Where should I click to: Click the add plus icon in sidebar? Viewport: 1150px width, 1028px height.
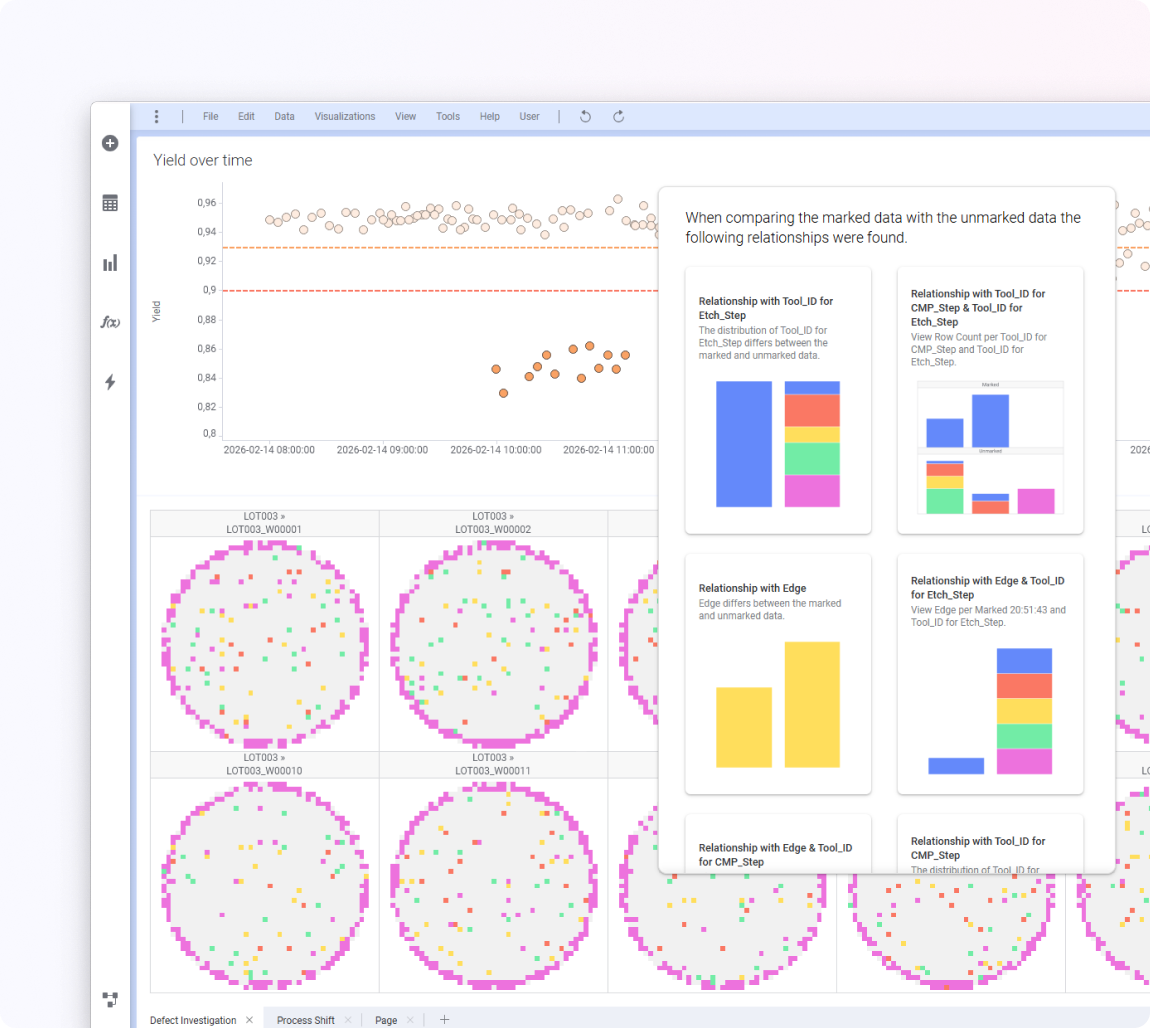point(110,143)
